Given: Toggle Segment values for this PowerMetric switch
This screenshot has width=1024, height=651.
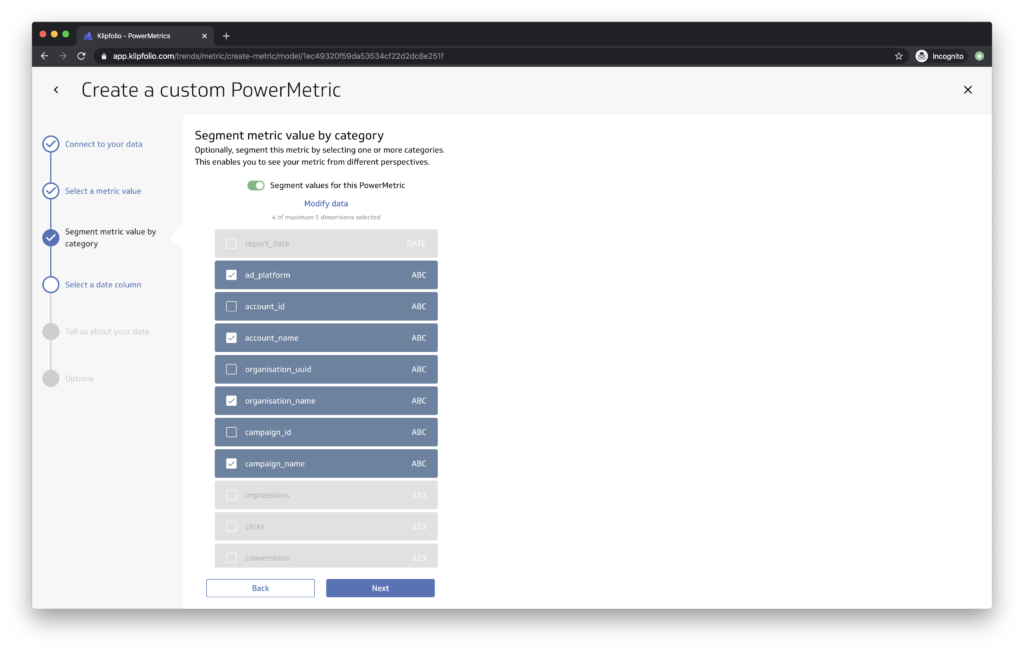Looking at the screenshot, I should click(255, 185).
